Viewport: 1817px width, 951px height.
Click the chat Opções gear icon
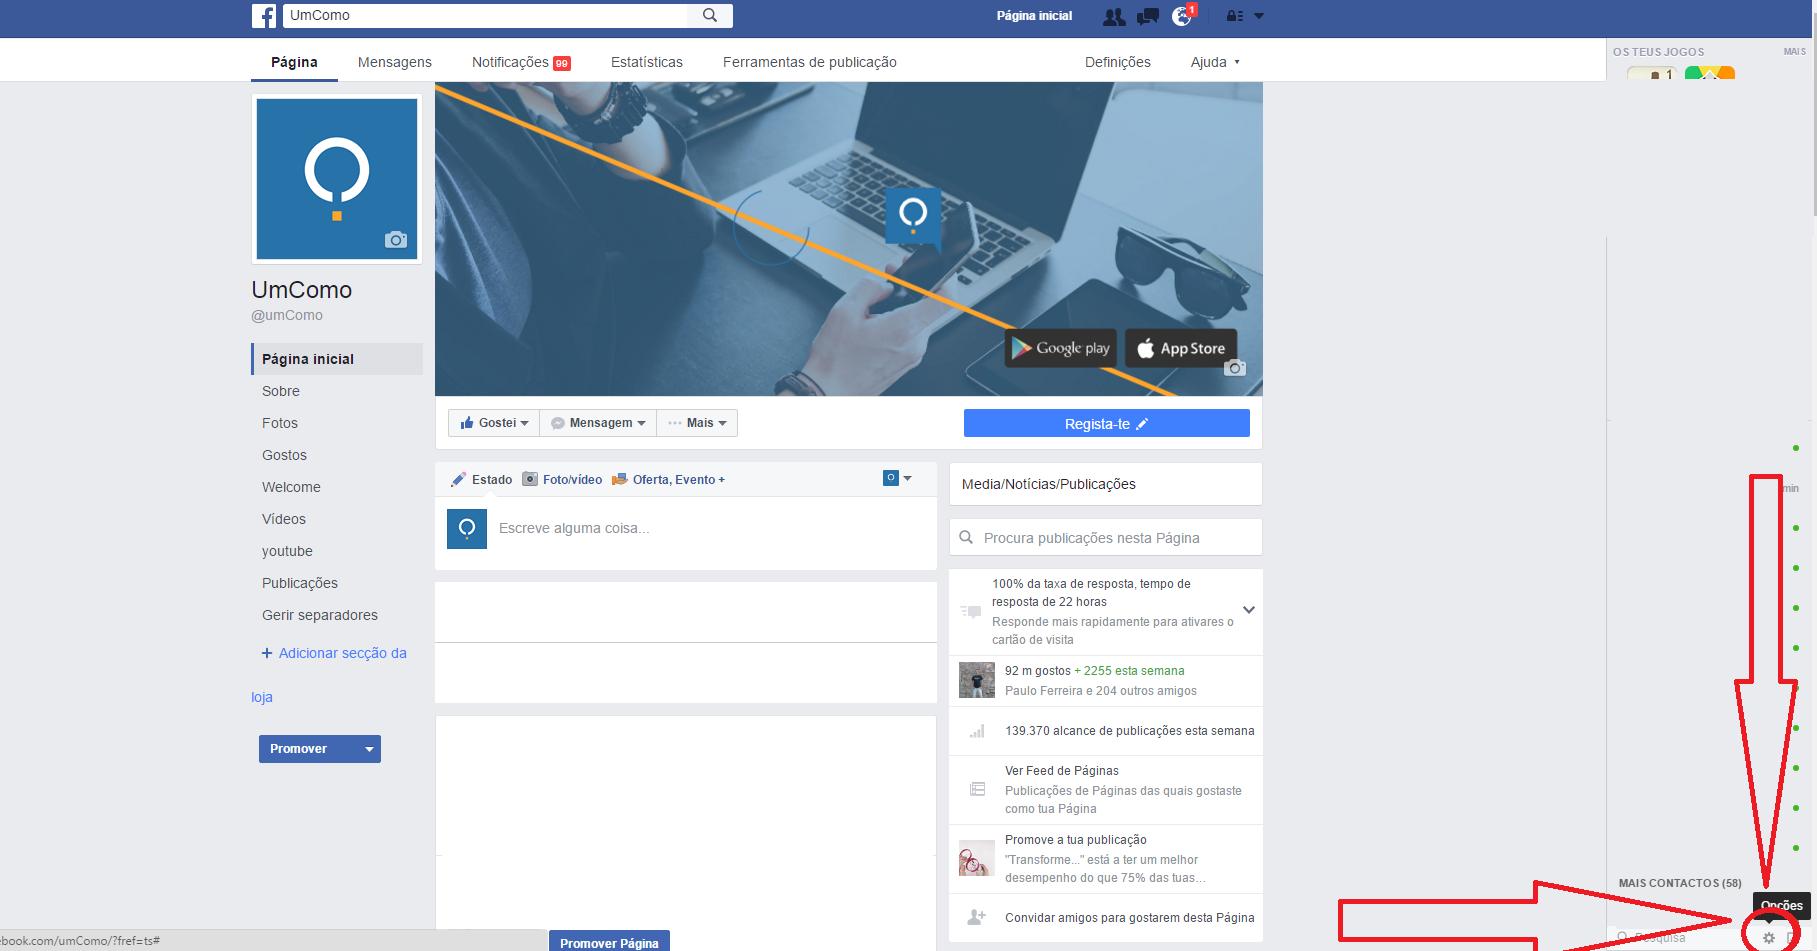coord(1768,937)
